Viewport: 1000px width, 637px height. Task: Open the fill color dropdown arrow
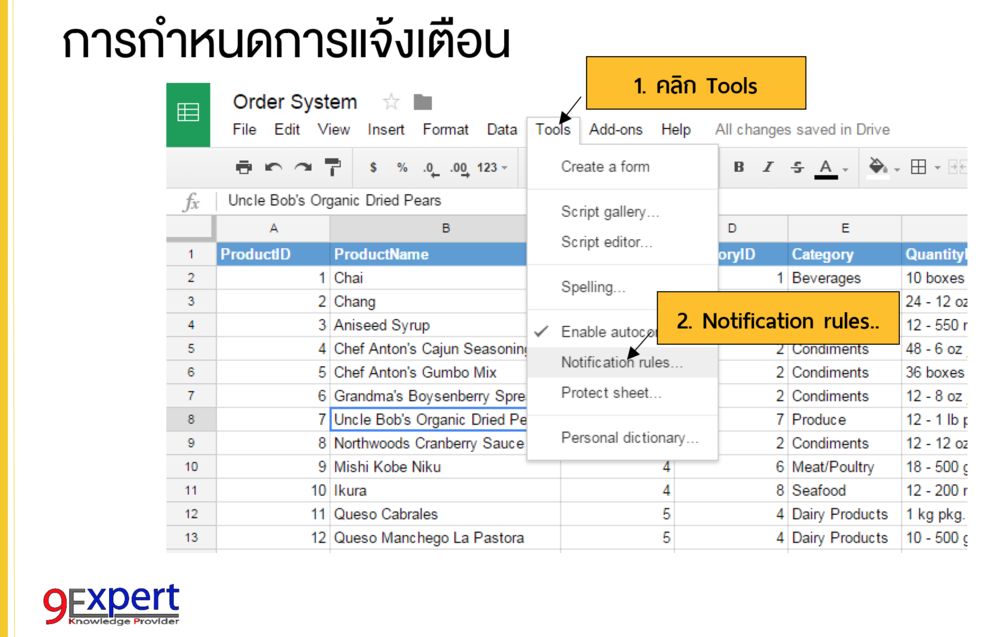[x=897, y=168]
